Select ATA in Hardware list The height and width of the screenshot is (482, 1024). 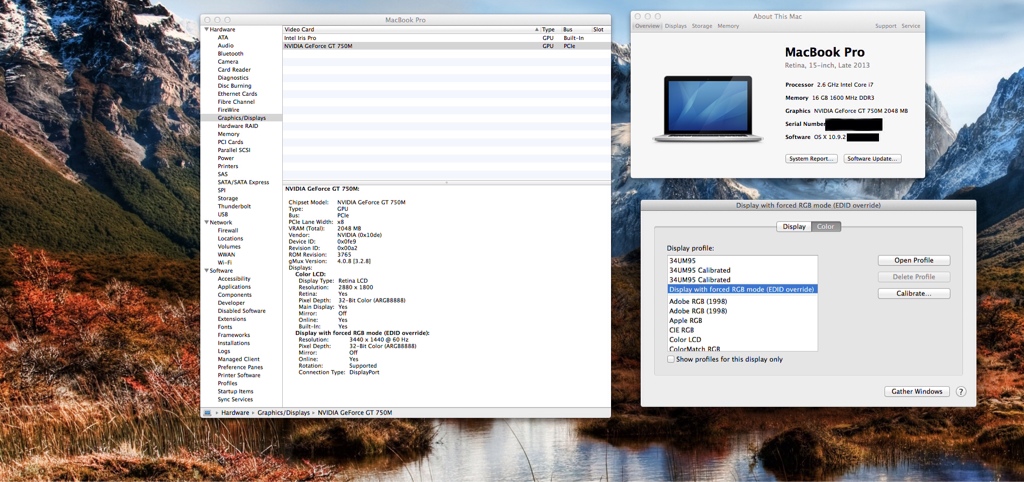click(x=223, y=37)
